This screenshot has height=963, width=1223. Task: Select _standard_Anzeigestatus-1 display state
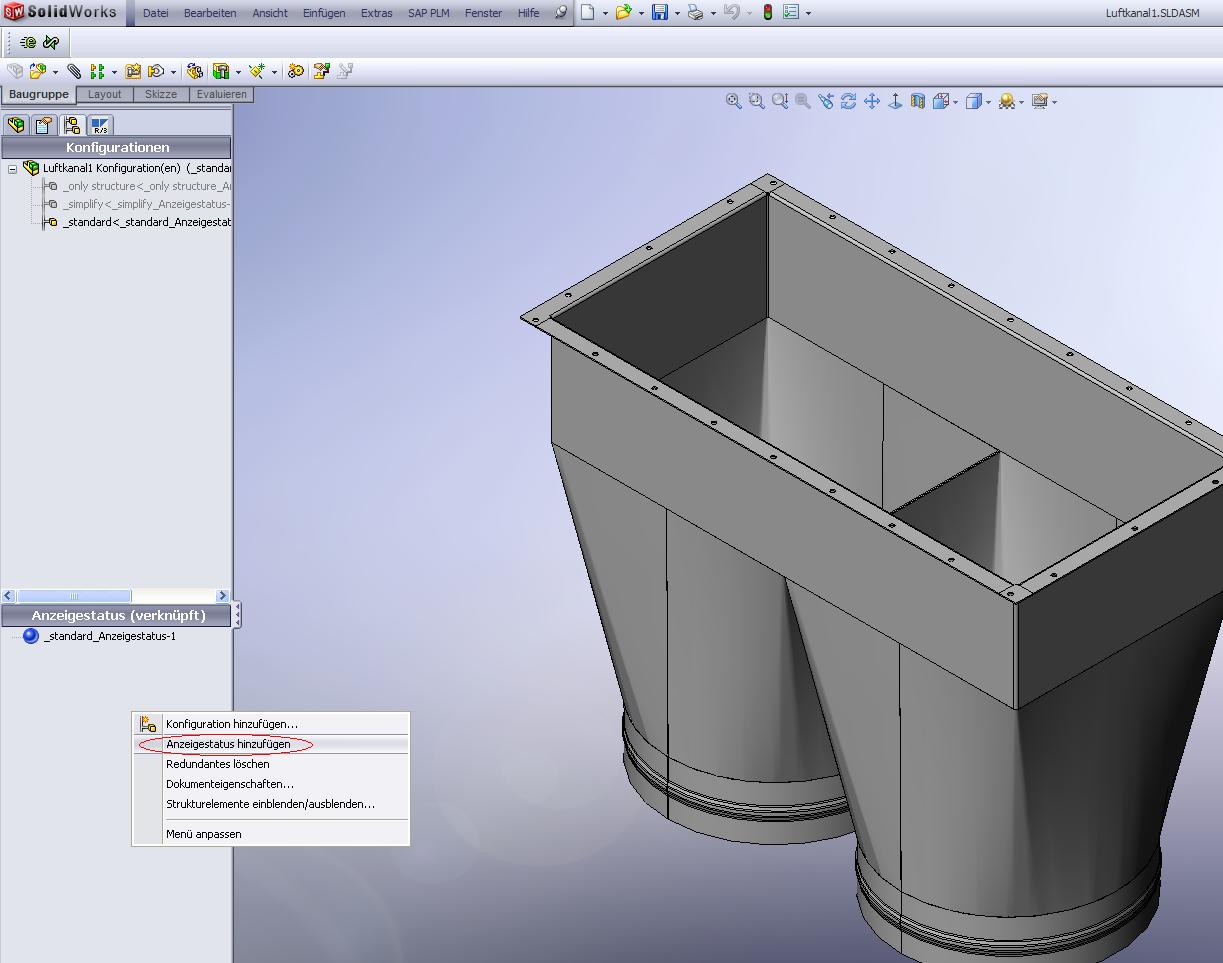click(x=110, y=636)
